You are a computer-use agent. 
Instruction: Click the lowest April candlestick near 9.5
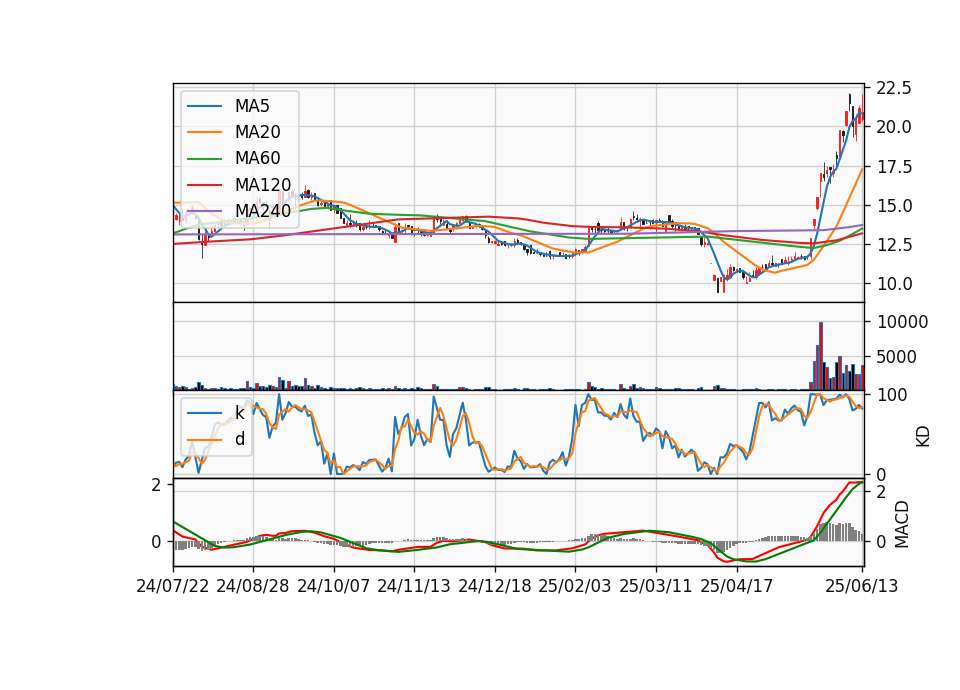click(718, 284)
